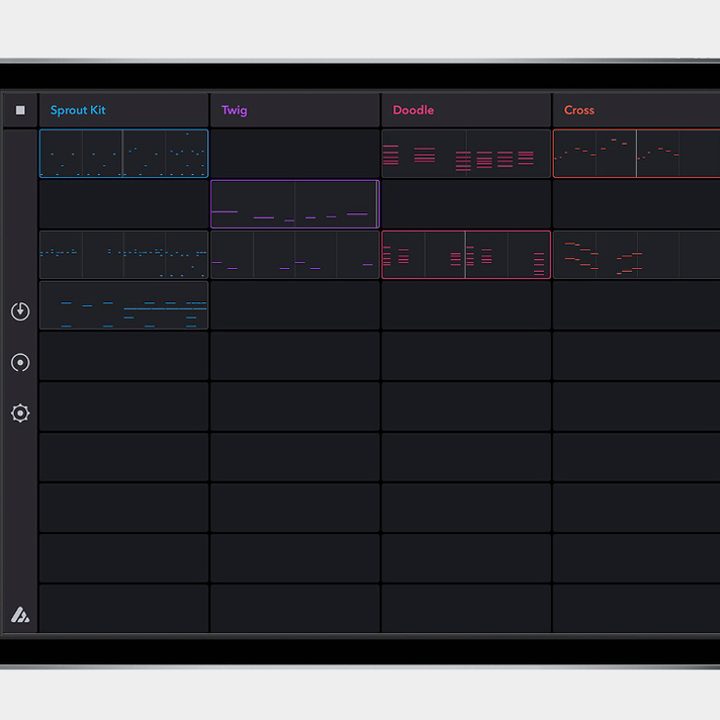This screenshot has height=720, width=720.
Task: Select the Sprout Kit track header
Action: pos(124,110)
